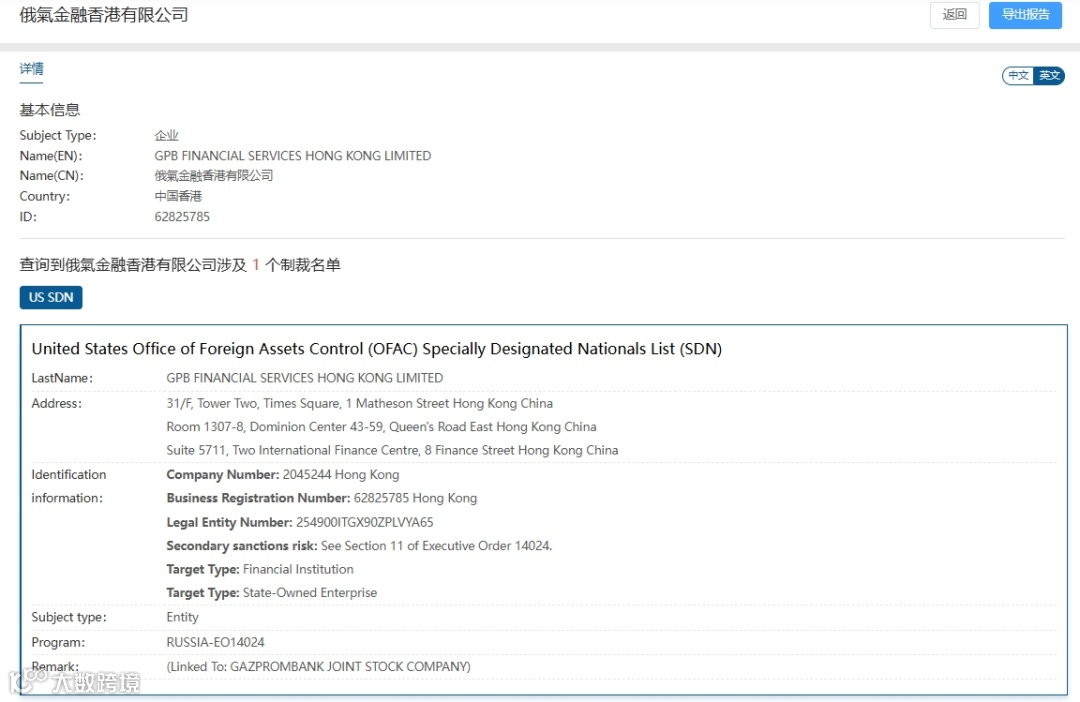Click the 返回 back button
This screenshot has height=702, width=1080.
pyautogui.click(x=954, y=15)
